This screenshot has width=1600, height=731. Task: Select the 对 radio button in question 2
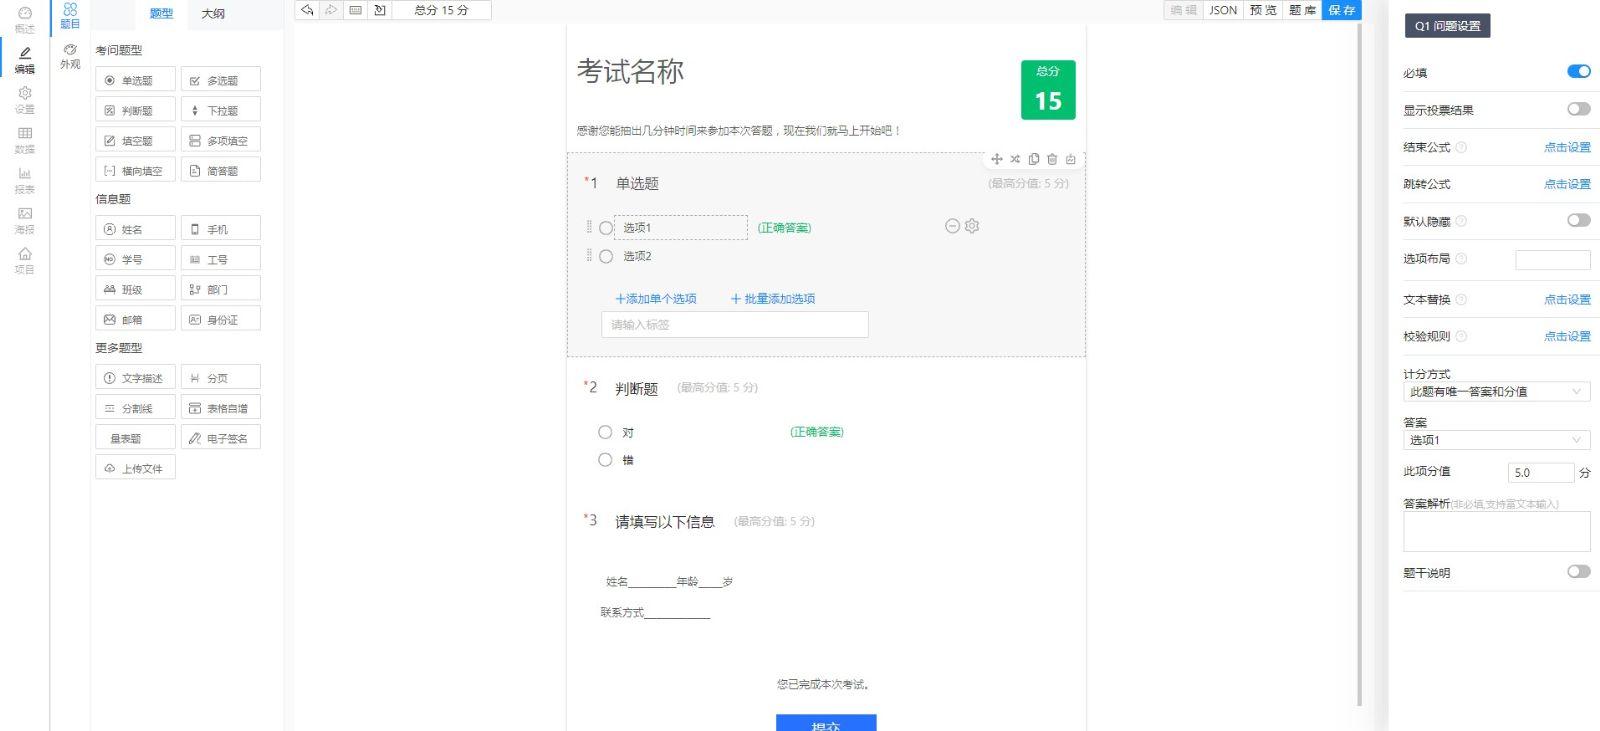[x=605, y=432]
